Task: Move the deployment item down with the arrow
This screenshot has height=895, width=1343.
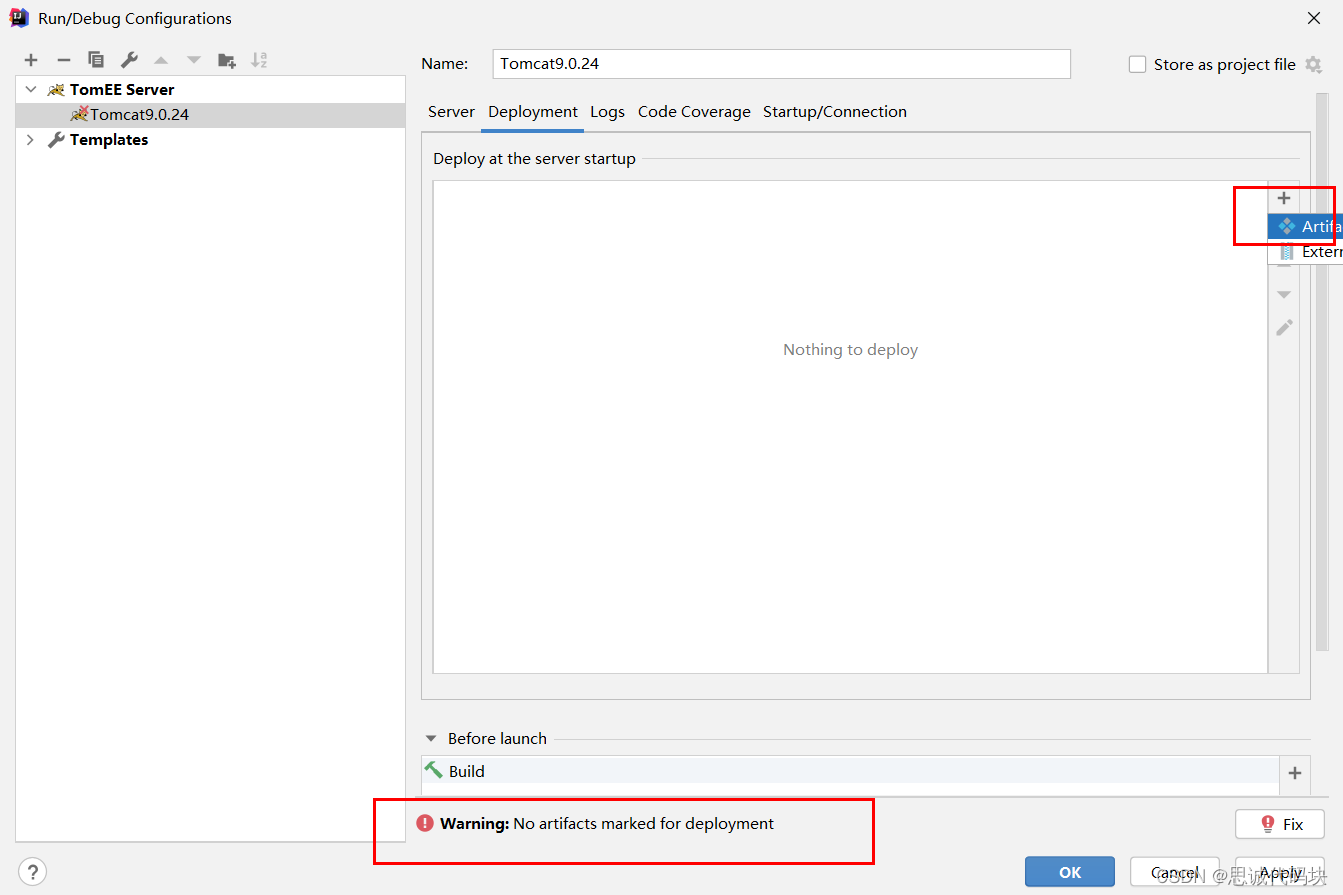Action: point(1284,295)
